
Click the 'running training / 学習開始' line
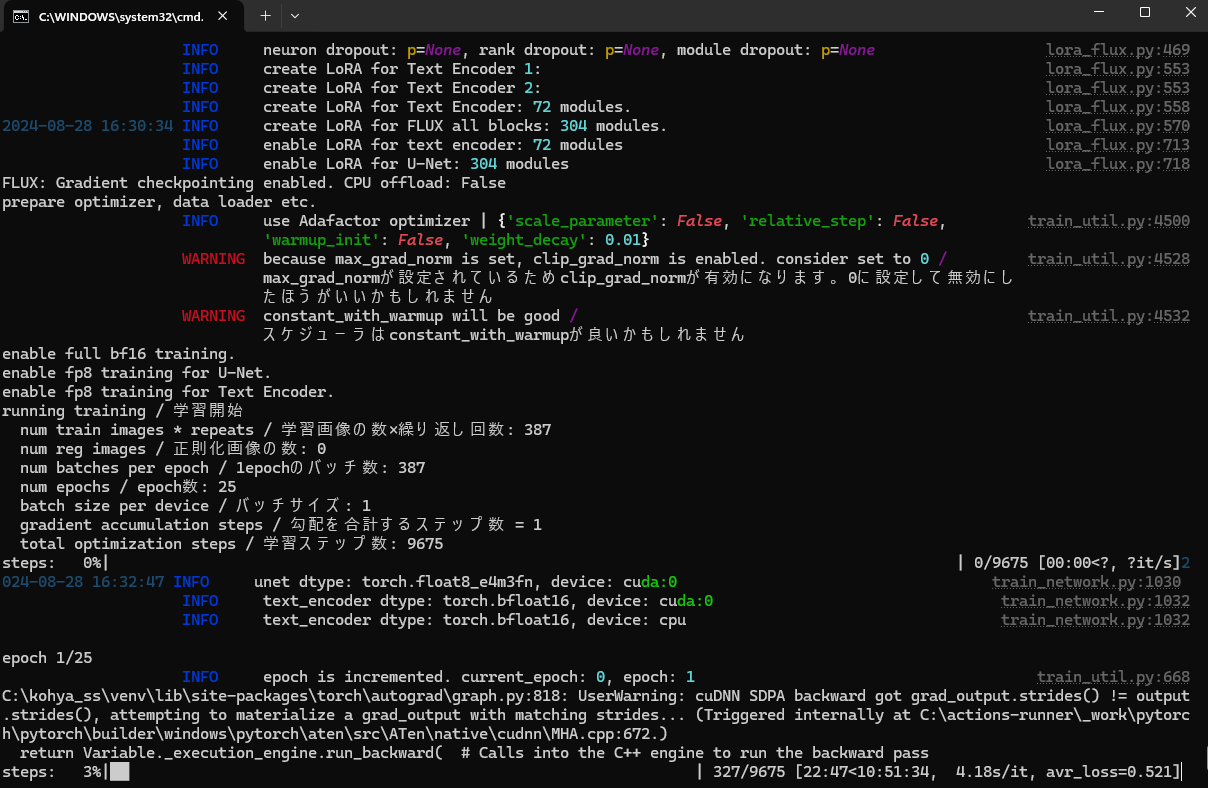[x=124, y=411]
